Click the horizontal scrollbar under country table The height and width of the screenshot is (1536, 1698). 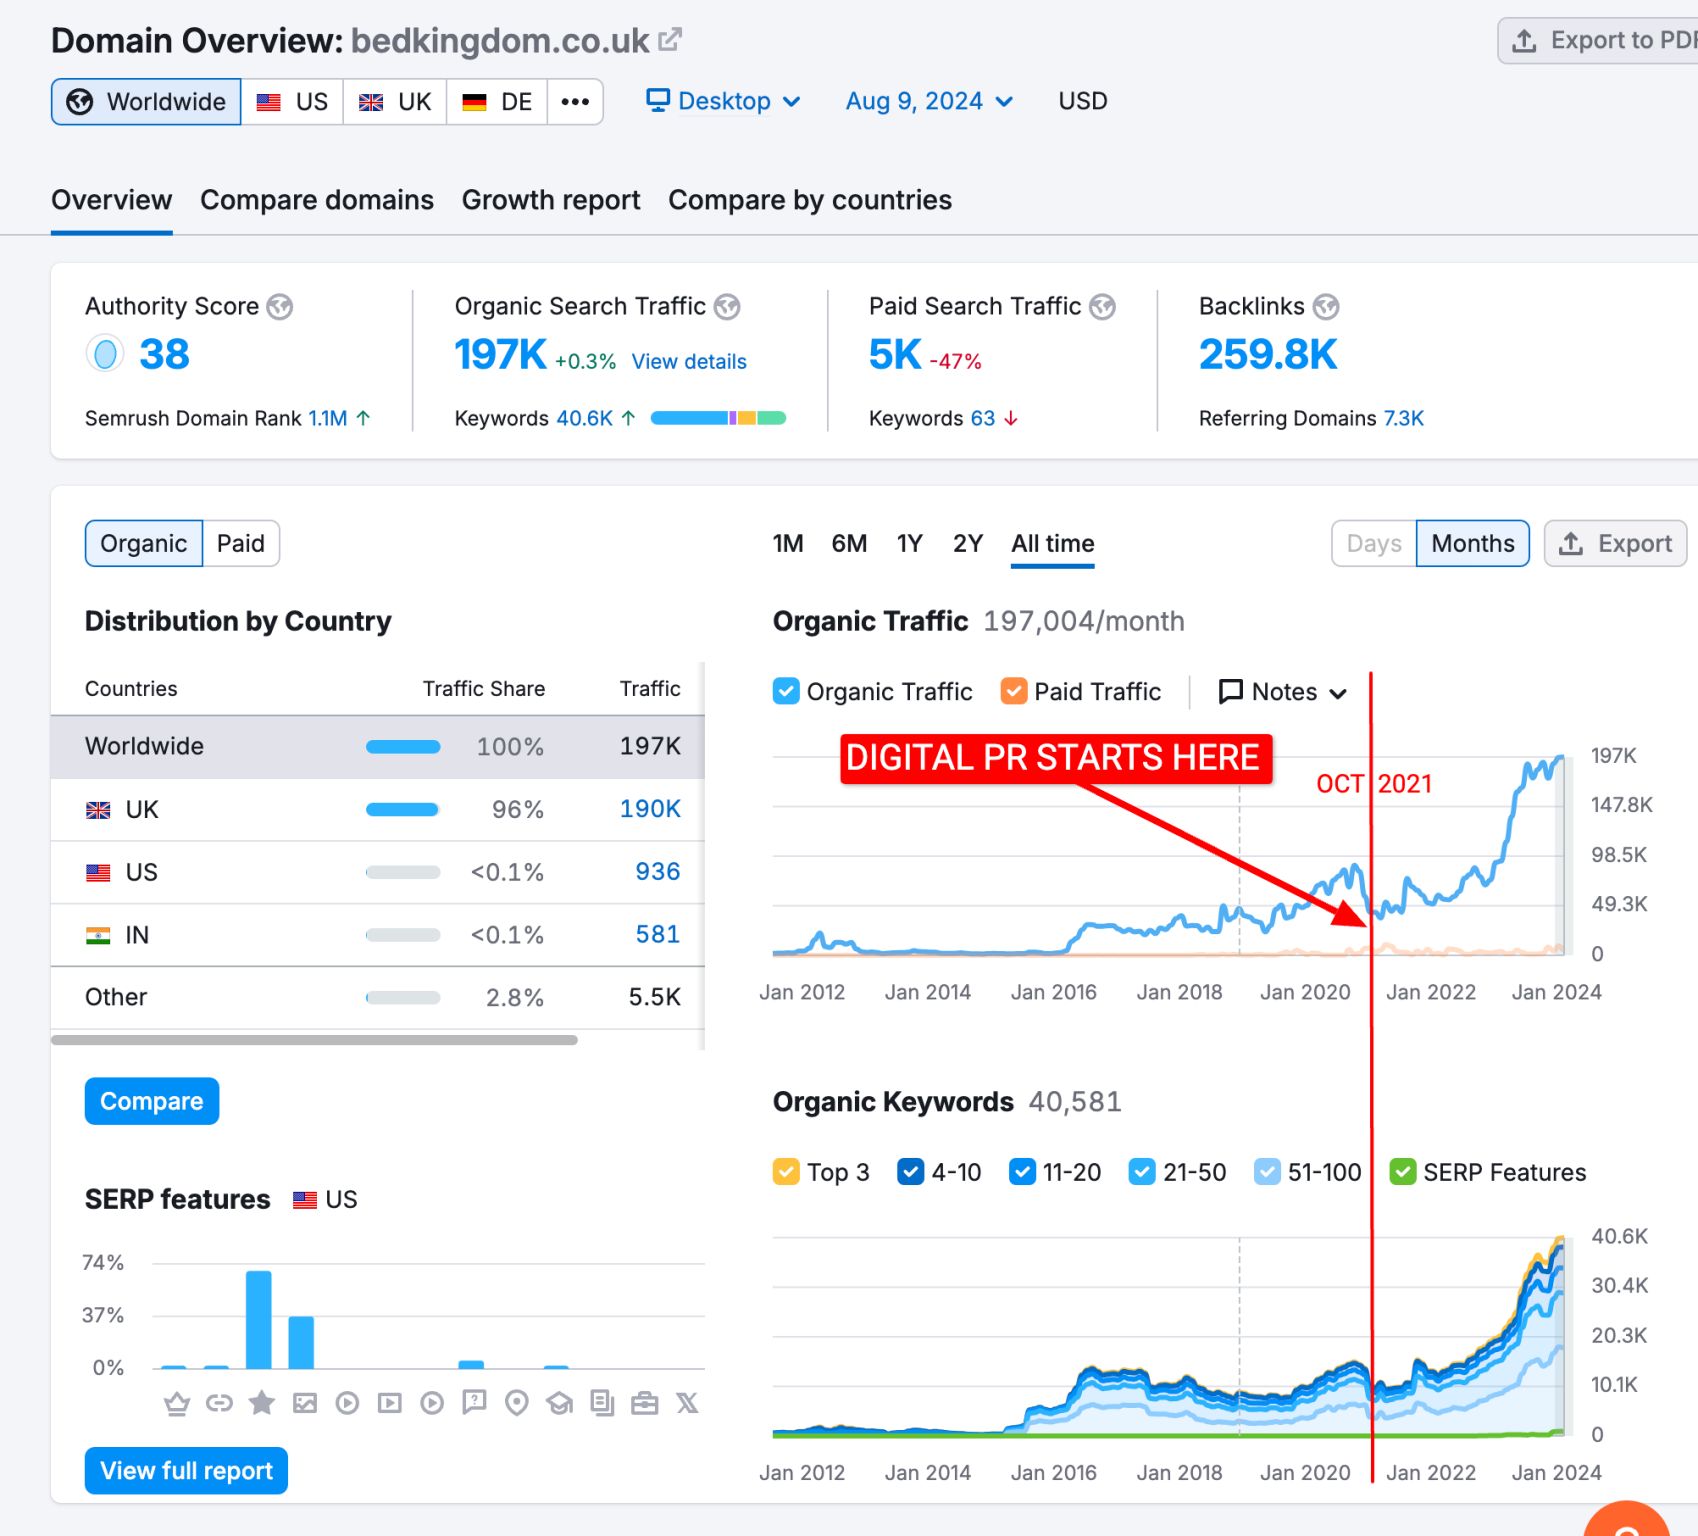coord(314,1040)
